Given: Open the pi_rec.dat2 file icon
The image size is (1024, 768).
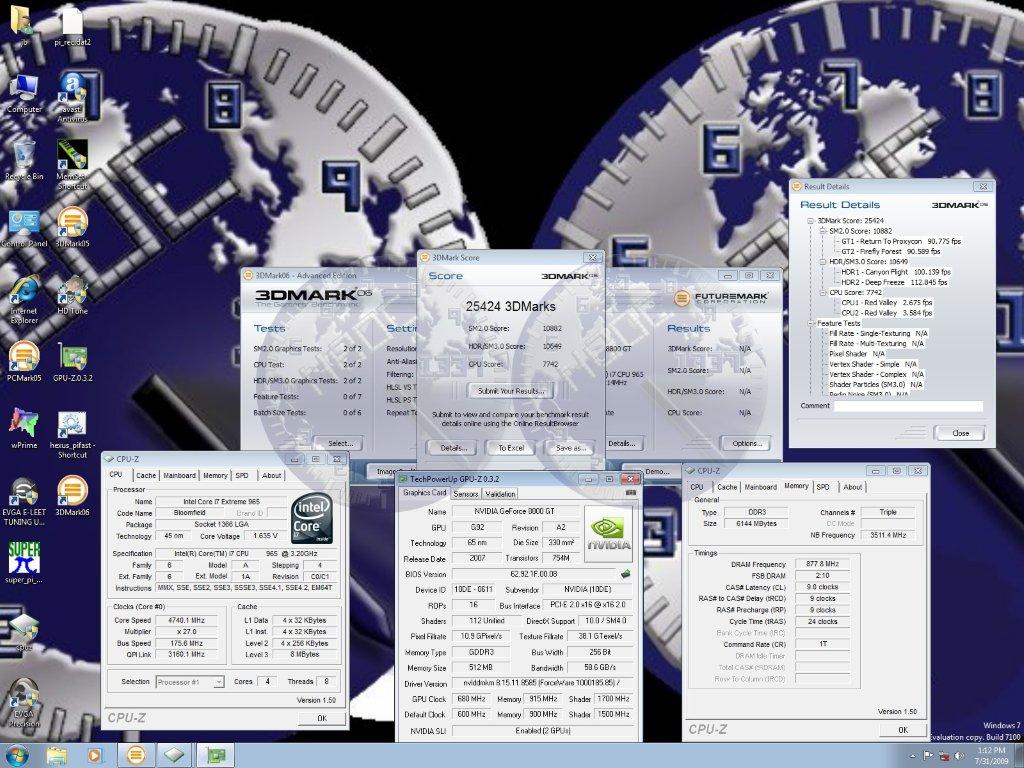Looking at the screenshot, I should (72, 25).
